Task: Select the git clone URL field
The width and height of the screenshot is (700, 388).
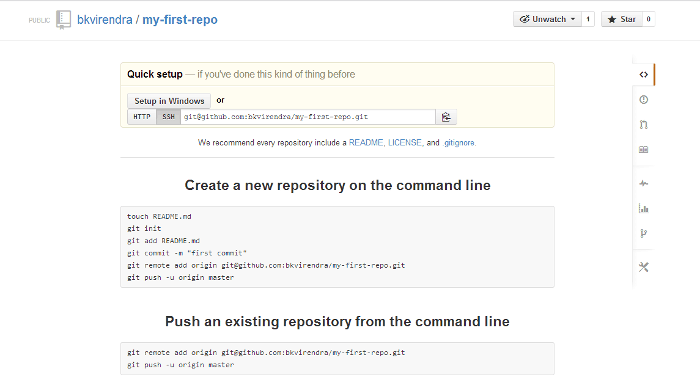Action: pos(308,117)
